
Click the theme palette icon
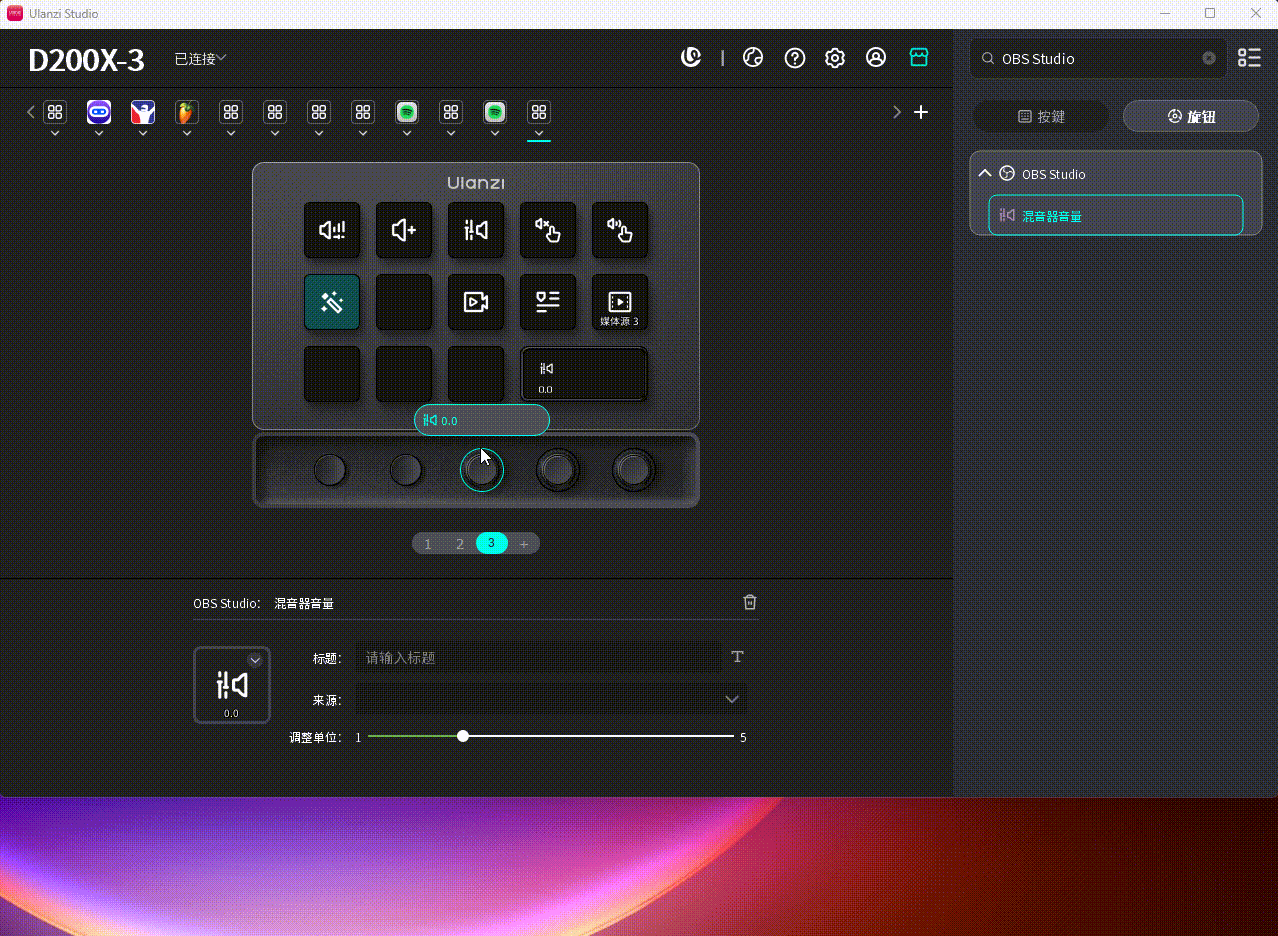pos(753,58)
